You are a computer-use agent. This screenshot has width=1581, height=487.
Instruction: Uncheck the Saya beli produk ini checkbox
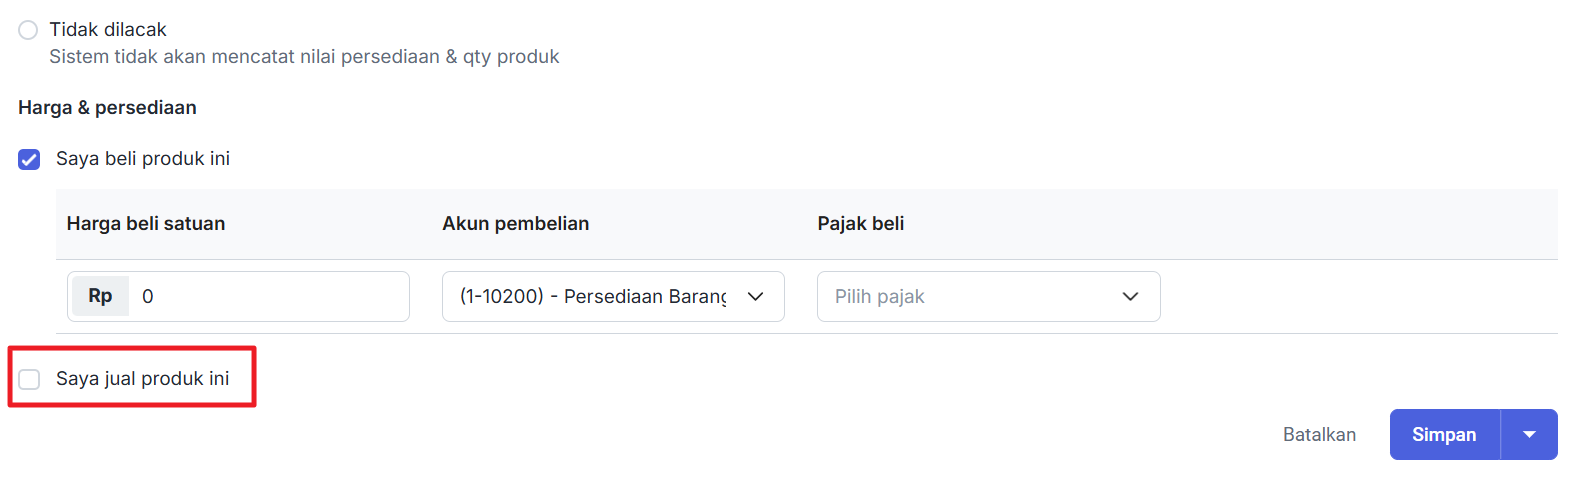click(x=29, y=159)
